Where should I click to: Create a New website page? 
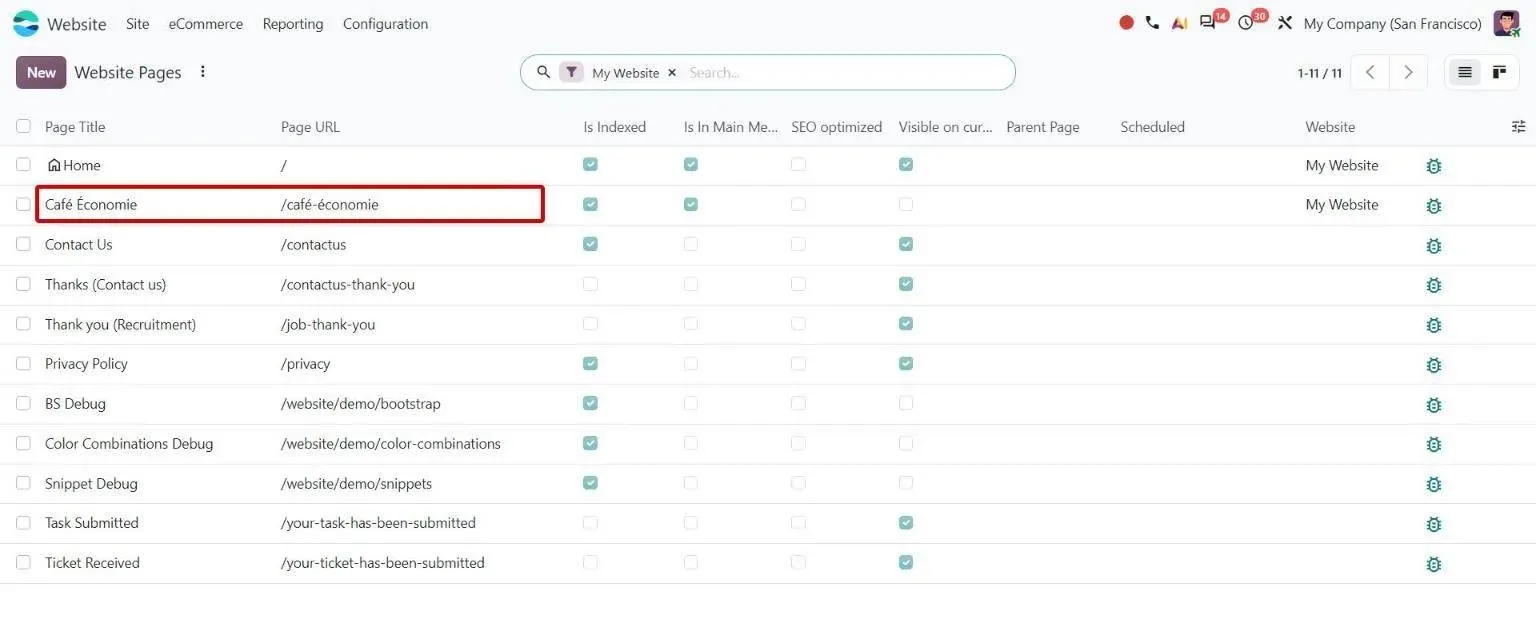(41, 72)
